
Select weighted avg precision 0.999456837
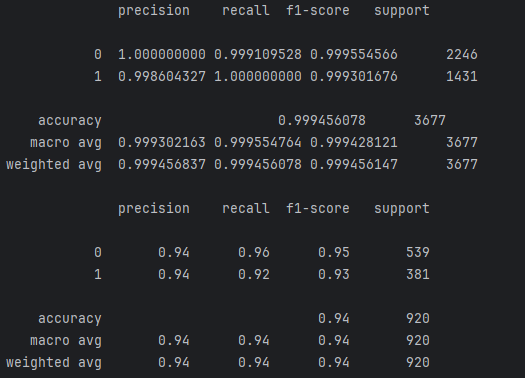pyautogui.click(x=162, y=165)
